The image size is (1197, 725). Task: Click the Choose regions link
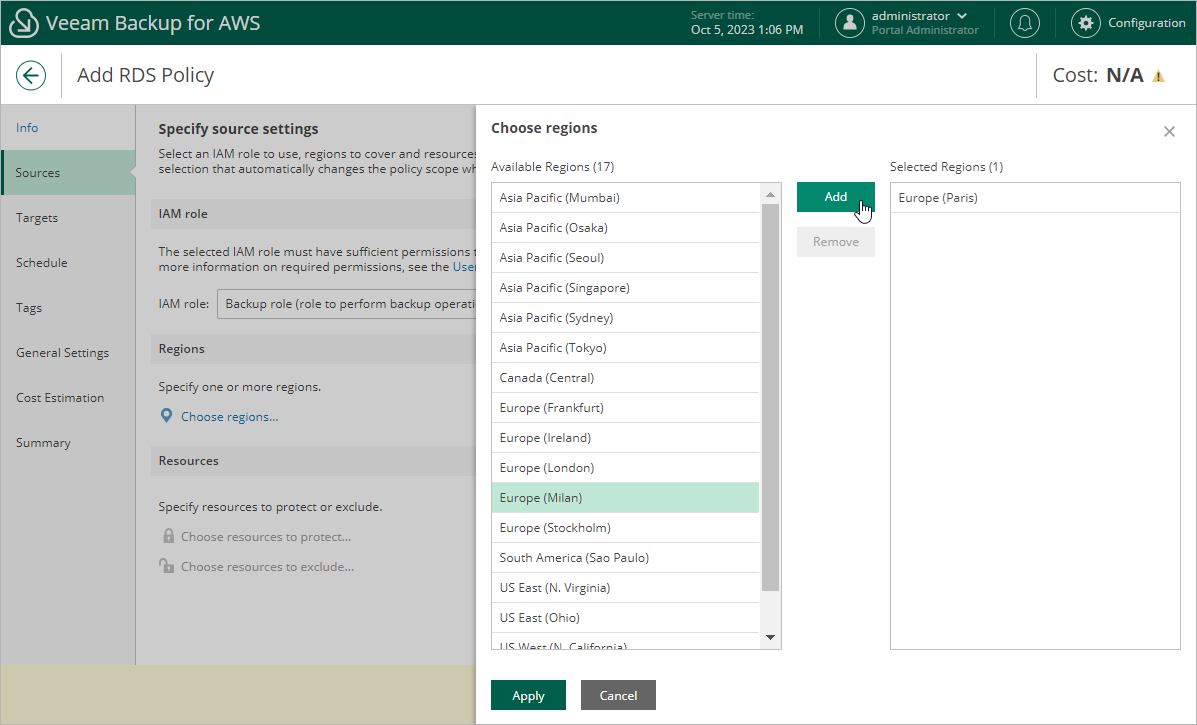click(229, 417)
